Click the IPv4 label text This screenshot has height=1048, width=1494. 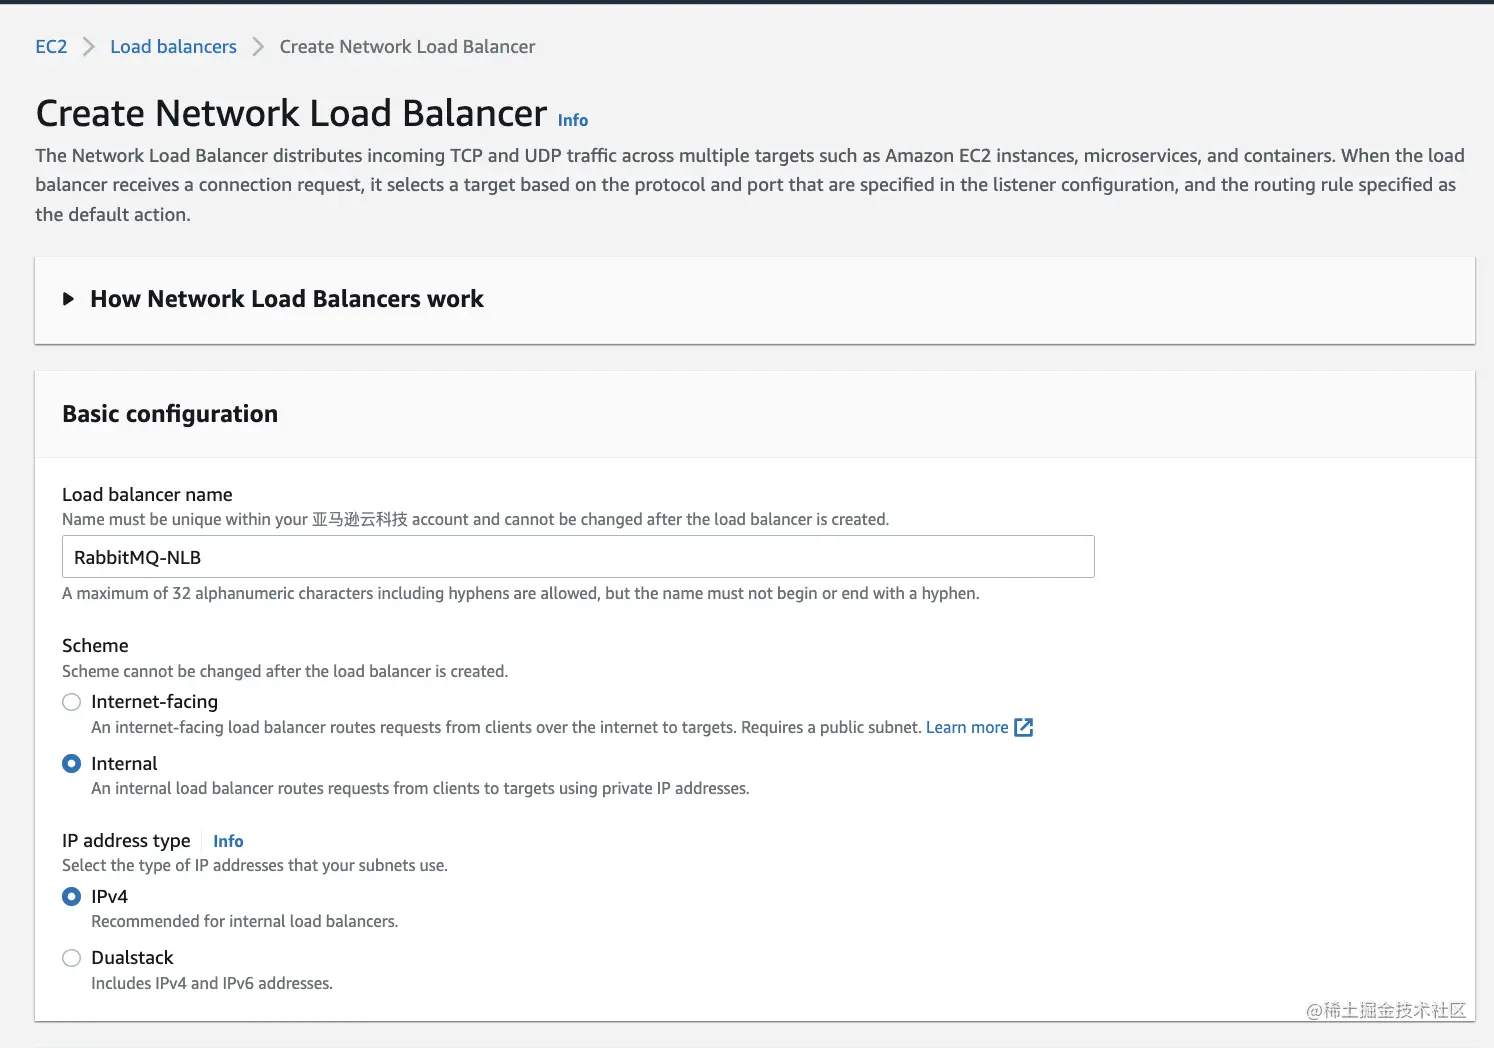click(x=109, y=897)
